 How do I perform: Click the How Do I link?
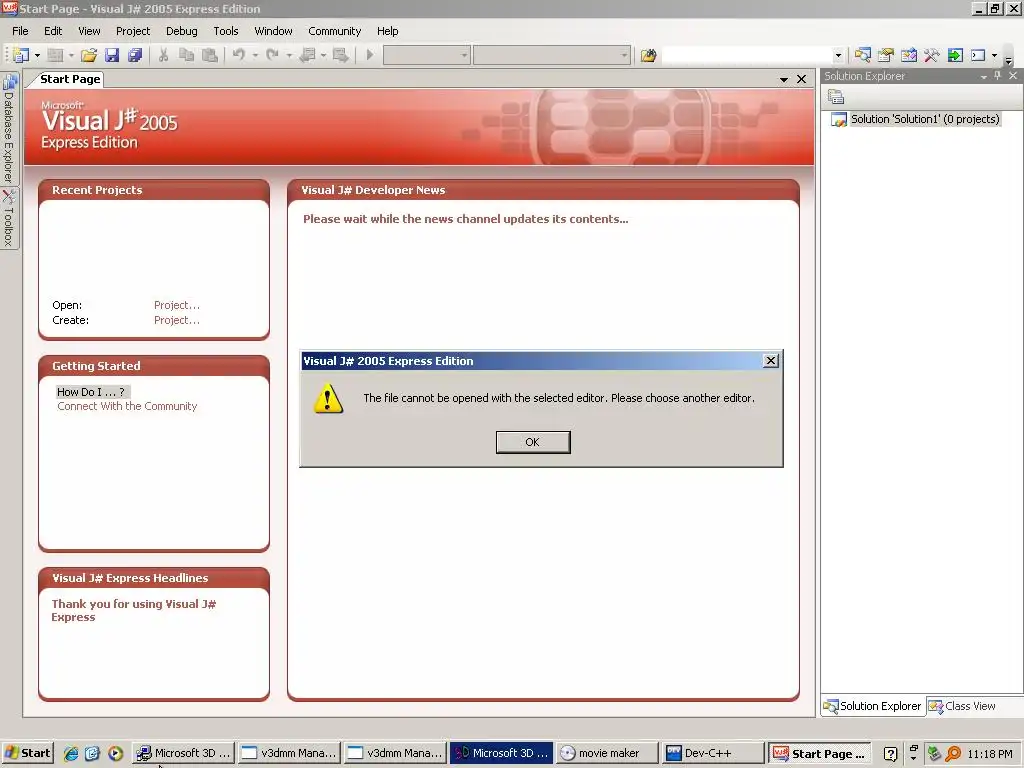tap(91, 392)
